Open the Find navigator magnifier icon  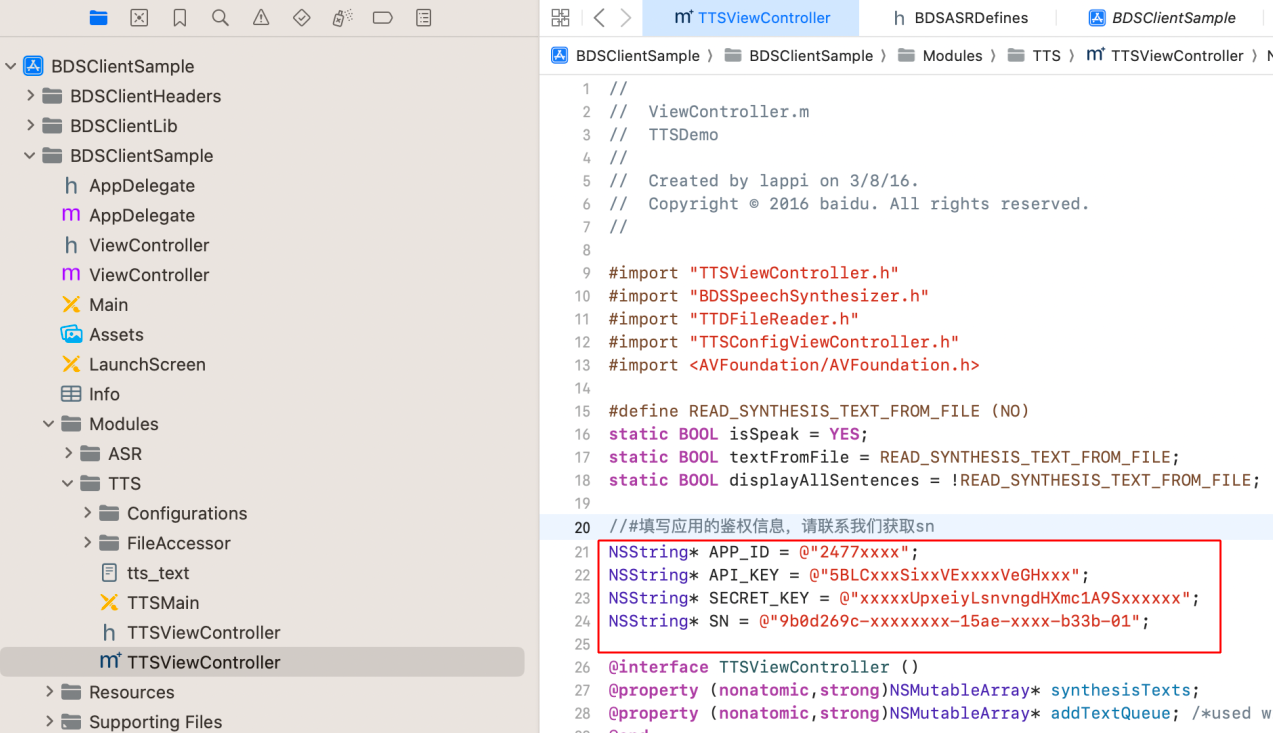point(220,18)
